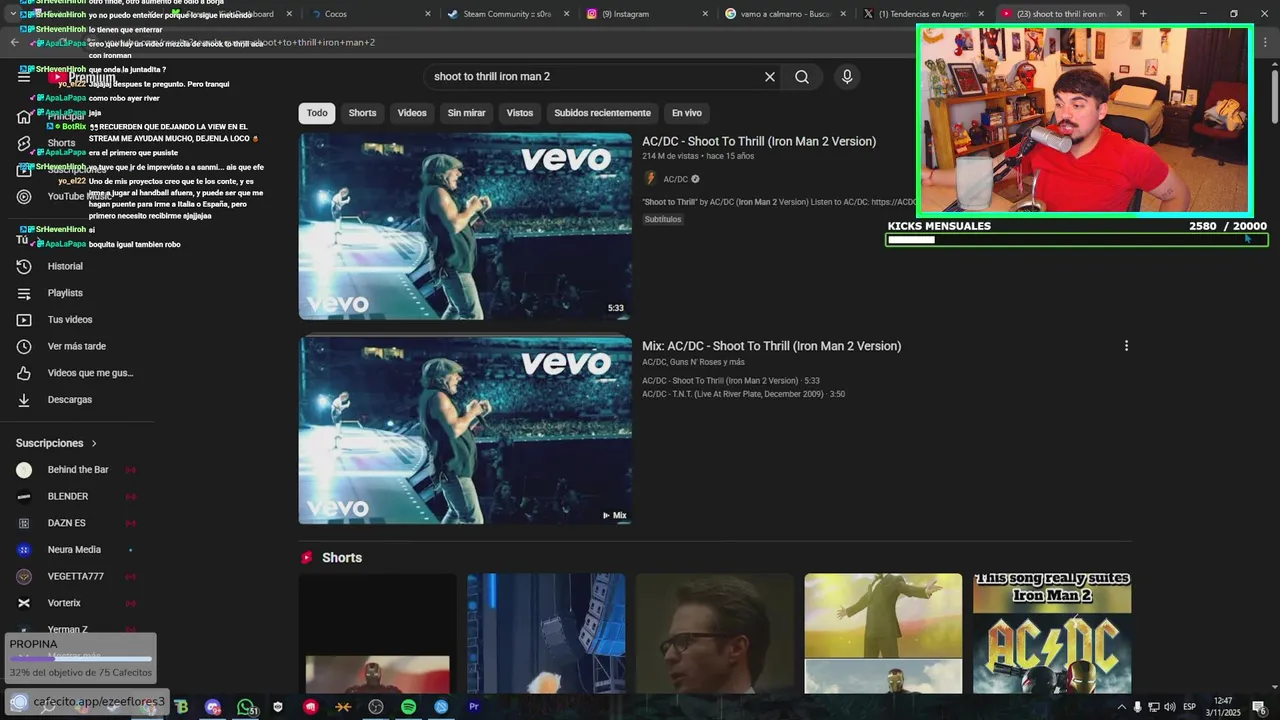The width and height of the screenshot is (1280, 720).
Task: Select the Todo filter chip
Action: click(x=317, y=113)
